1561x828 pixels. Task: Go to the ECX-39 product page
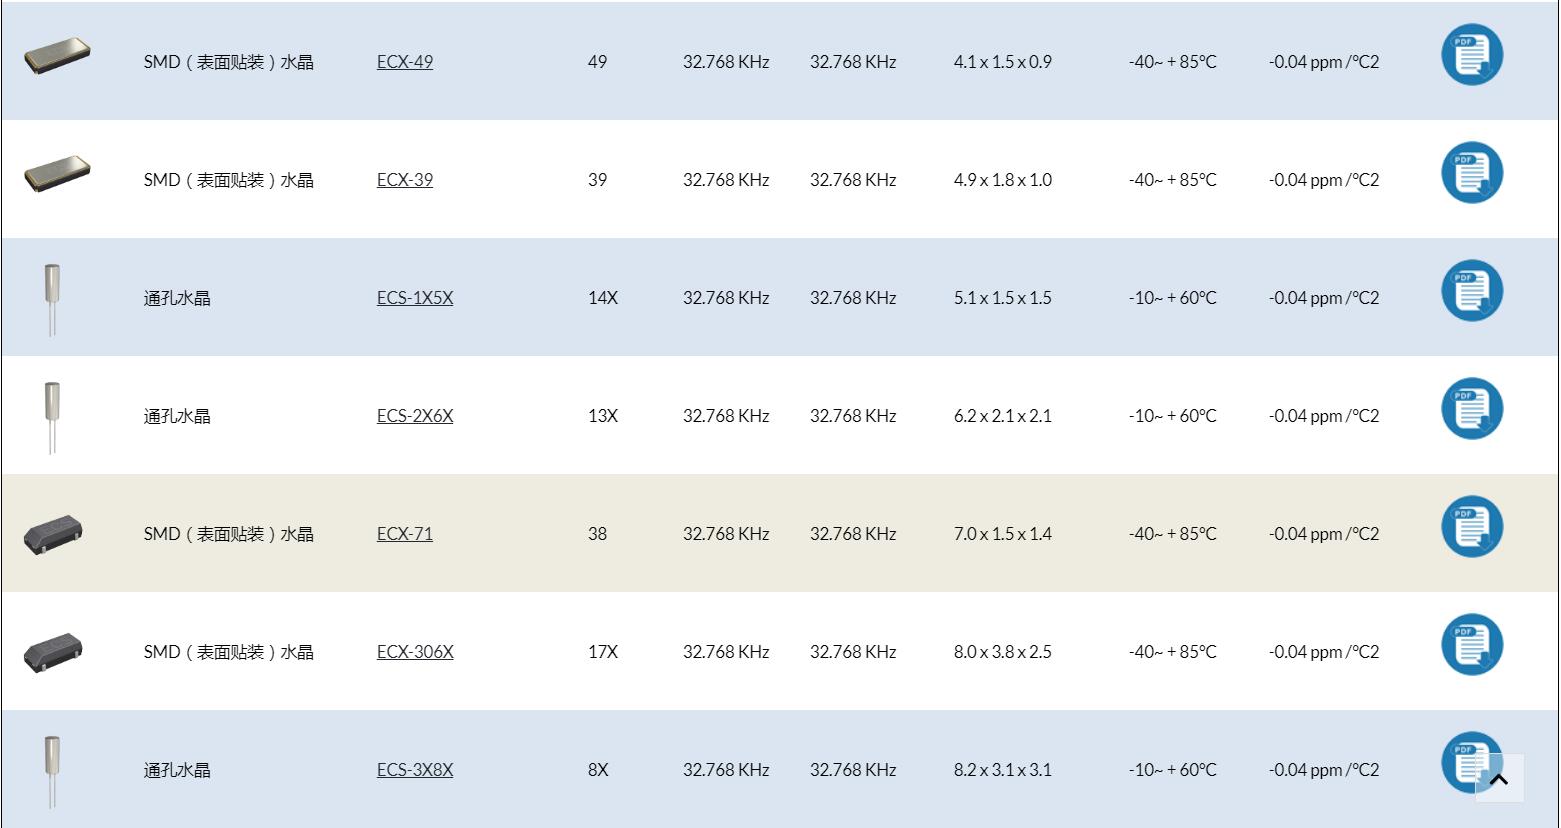405,180
